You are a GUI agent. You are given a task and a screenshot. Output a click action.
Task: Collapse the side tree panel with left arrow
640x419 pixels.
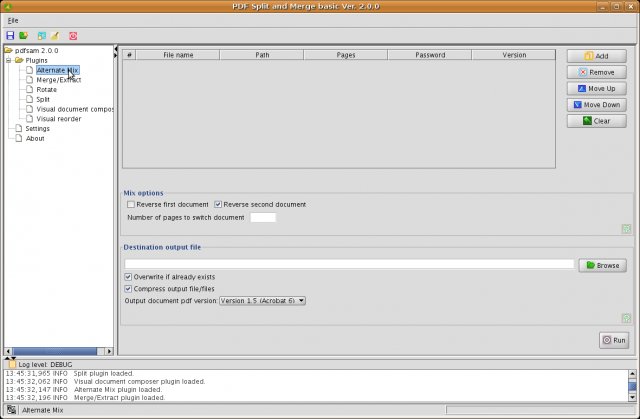[116, 49]
